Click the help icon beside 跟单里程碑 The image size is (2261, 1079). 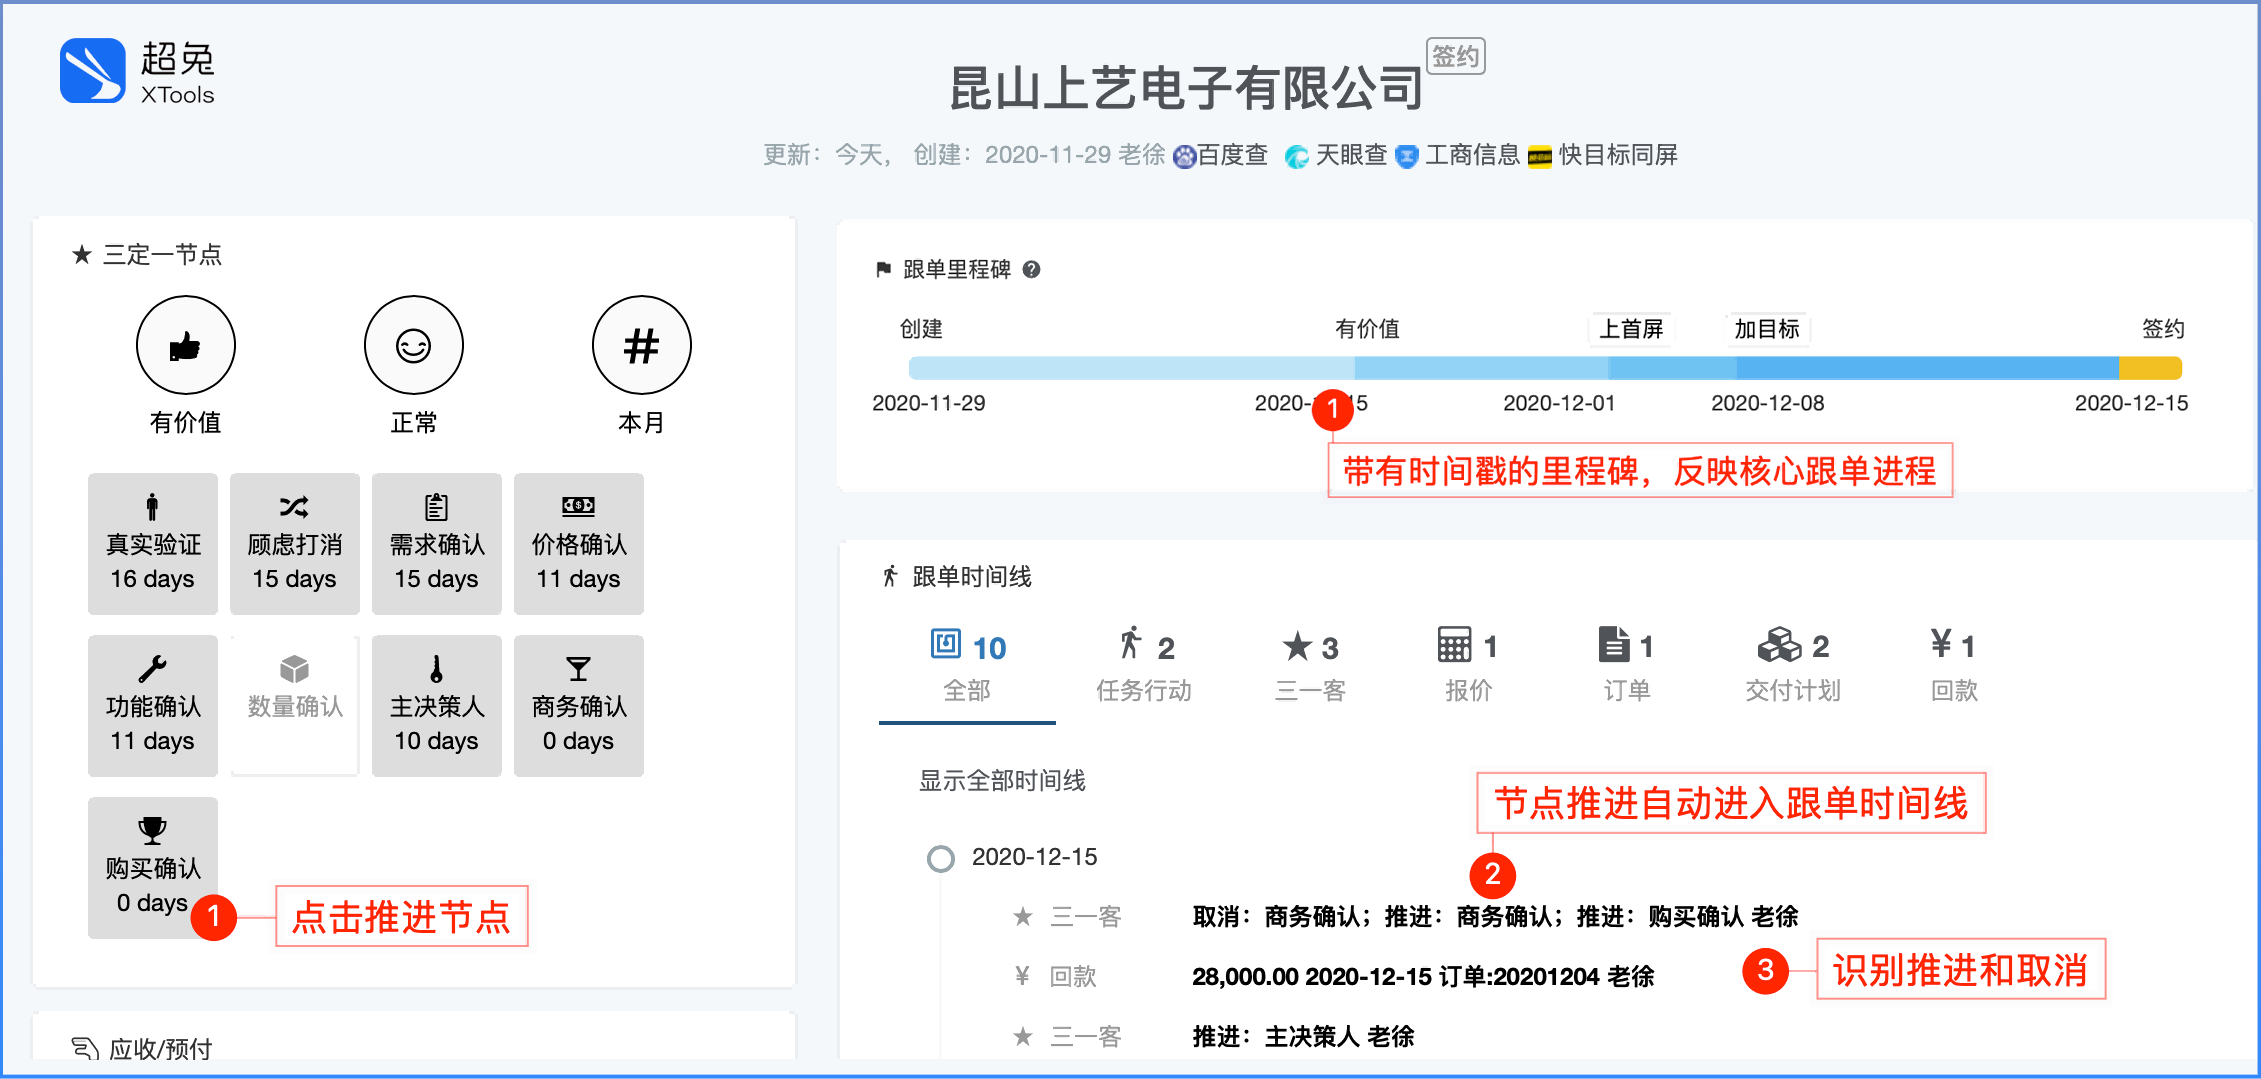pyautogui.click(x=1032, y=269)
